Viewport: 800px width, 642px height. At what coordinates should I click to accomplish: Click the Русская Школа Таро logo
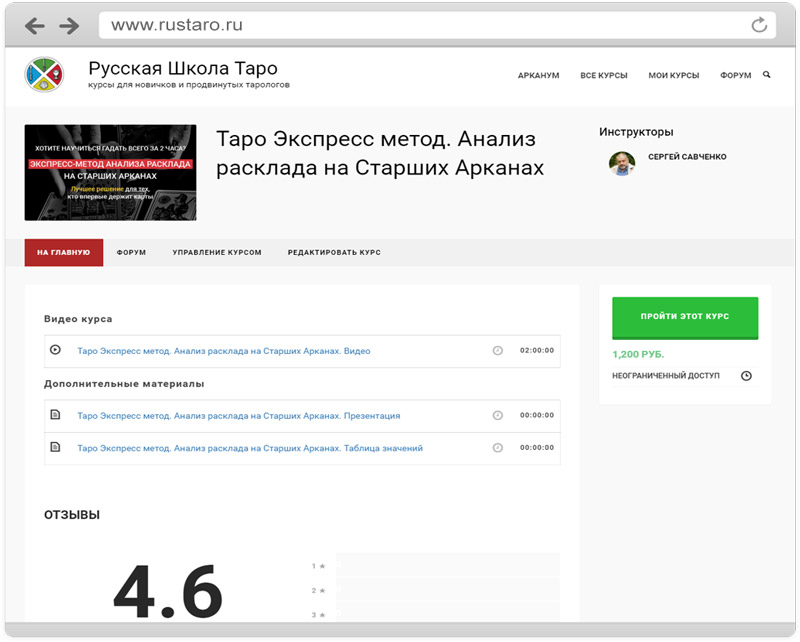tap(44, 75)
